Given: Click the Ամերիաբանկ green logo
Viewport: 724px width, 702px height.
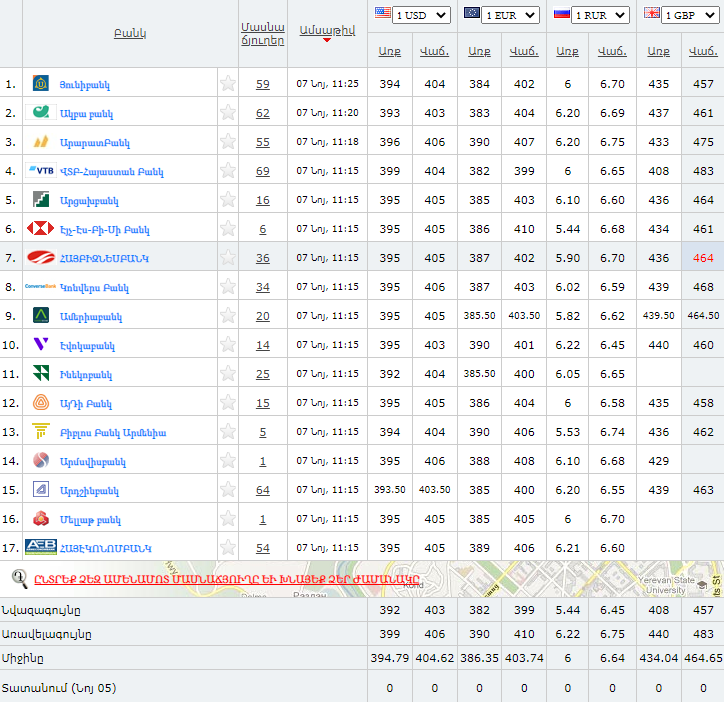Looking at the screenshot, I should tap(41, 315).
